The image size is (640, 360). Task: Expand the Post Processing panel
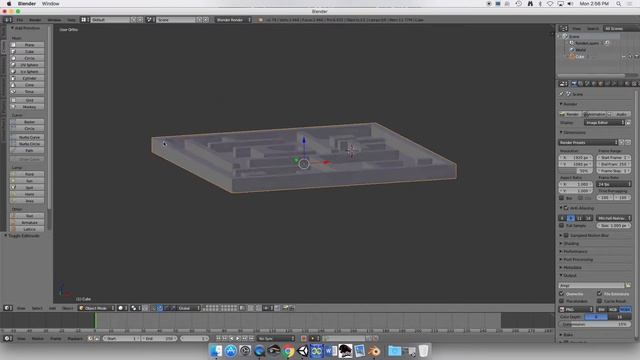[x=577, y=260]
